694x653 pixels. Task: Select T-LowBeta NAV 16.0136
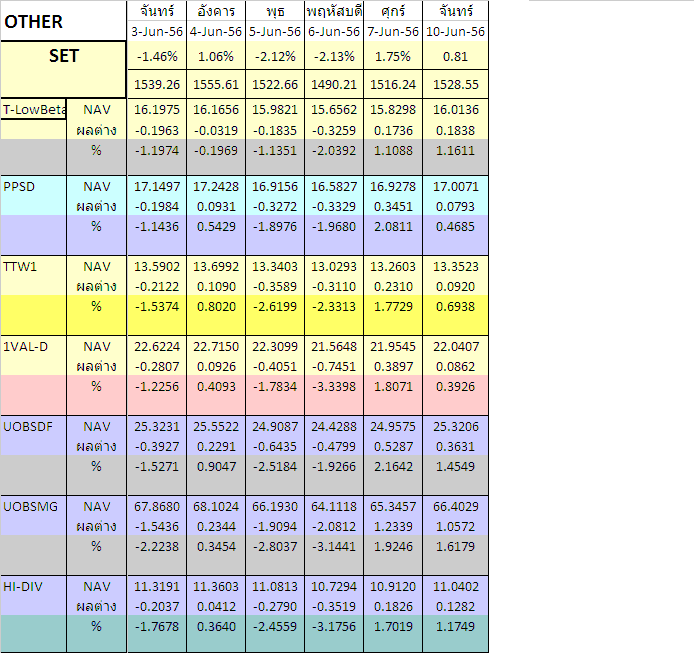[x=455, y=109]
